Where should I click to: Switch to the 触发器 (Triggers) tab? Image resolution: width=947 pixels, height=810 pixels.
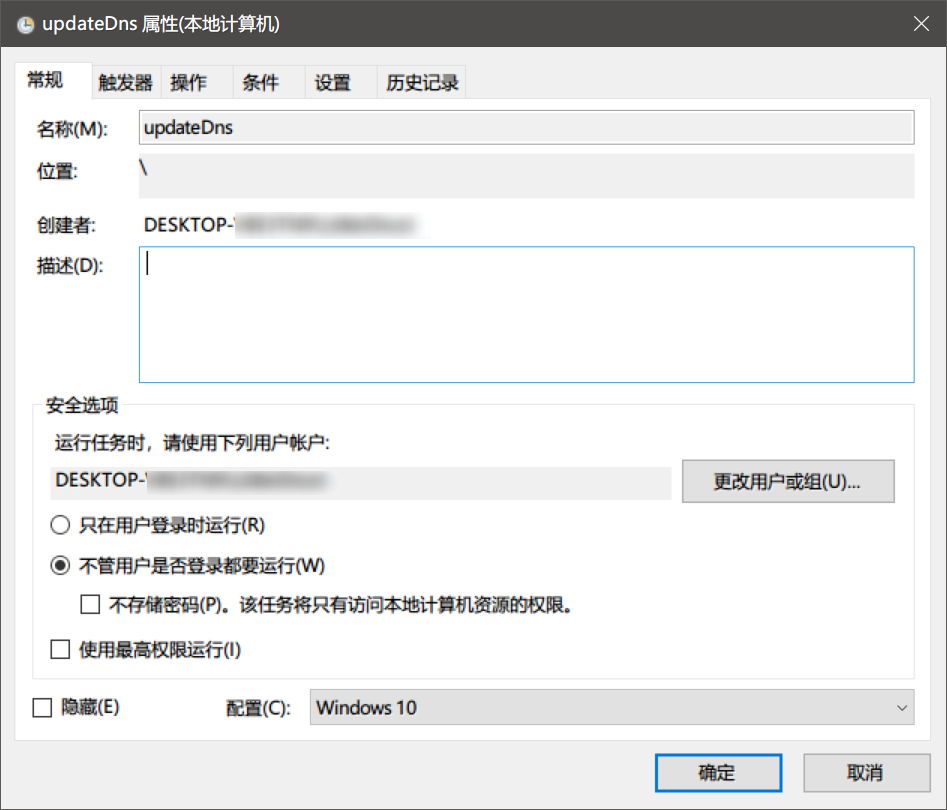[124, 82]
